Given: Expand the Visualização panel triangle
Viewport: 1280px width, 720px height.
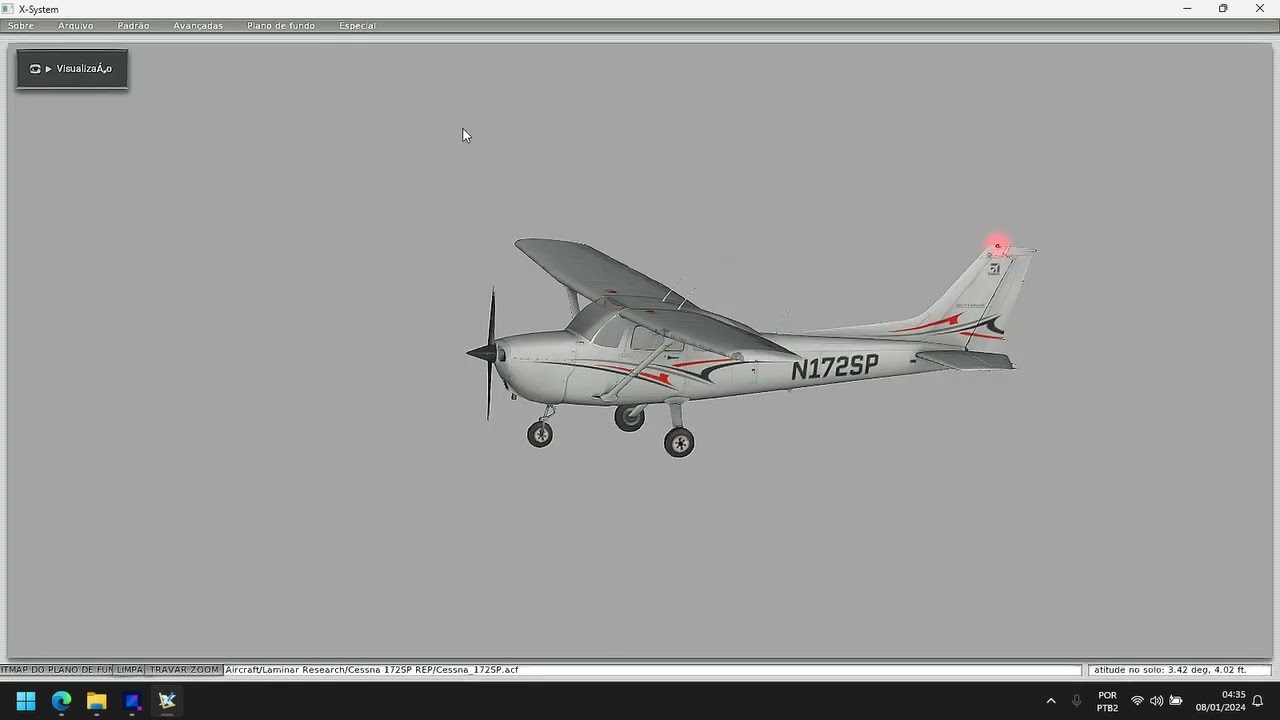Looking at the screenshot, I should [48, 69].
